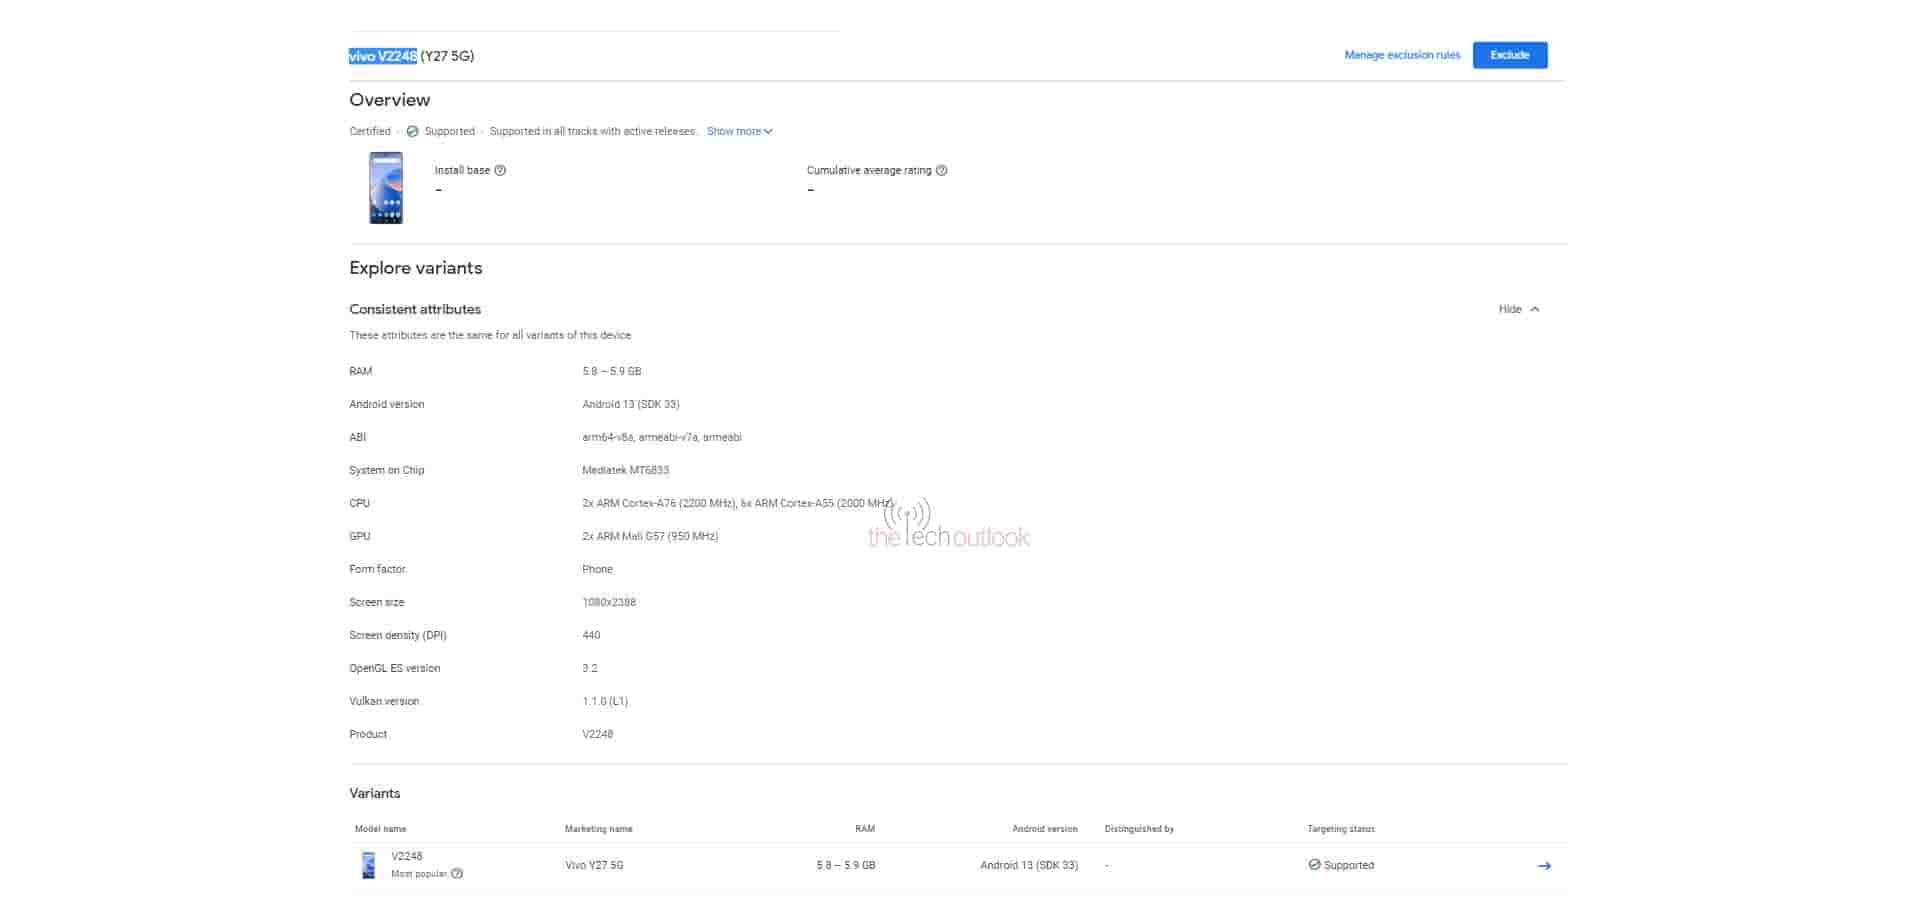Click the Targeting status column header

1340,829
